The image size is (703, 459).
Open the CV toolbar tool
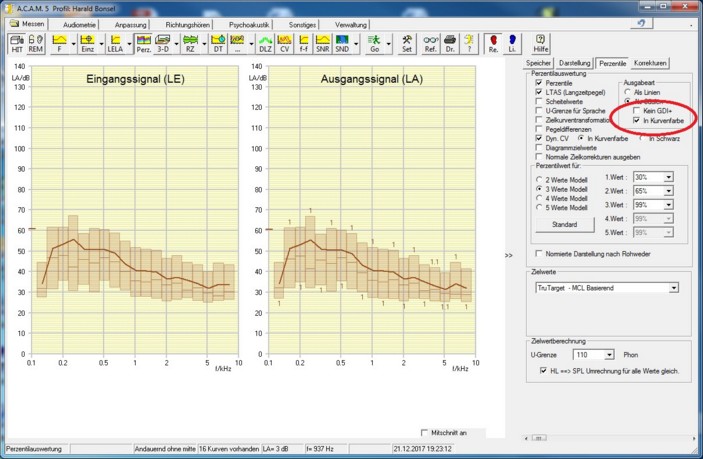(x=285, y=44)
